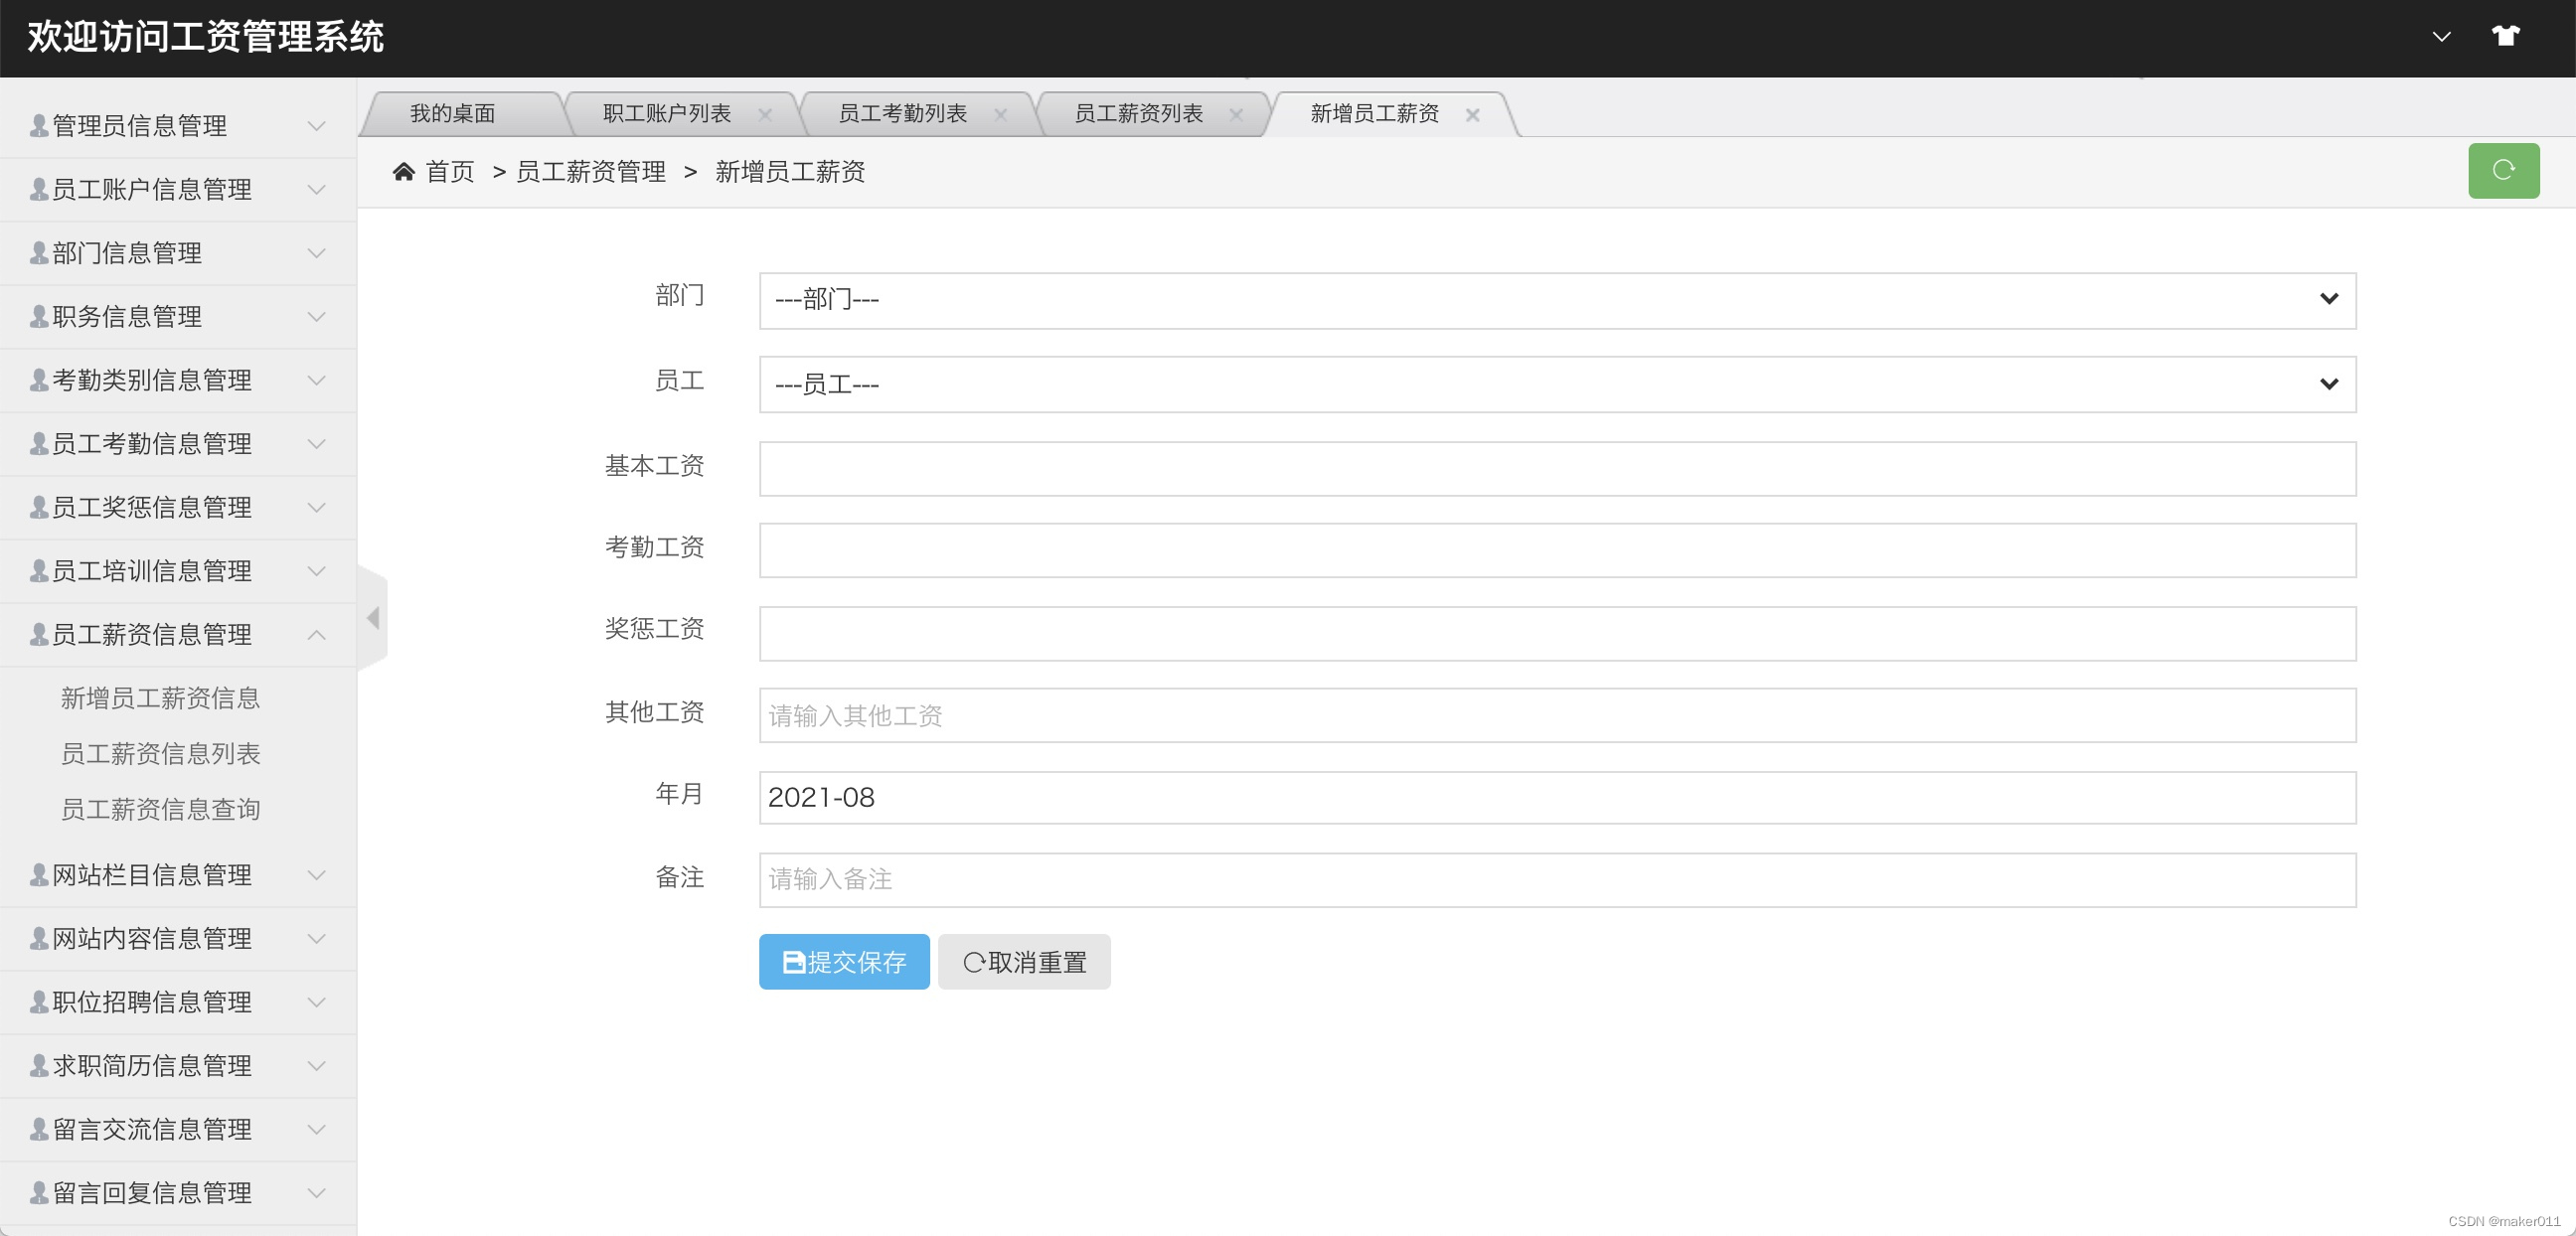
Task: Close the 新增员工薪资 tab
Action: pyautogui.click(x=1472, y=115)
